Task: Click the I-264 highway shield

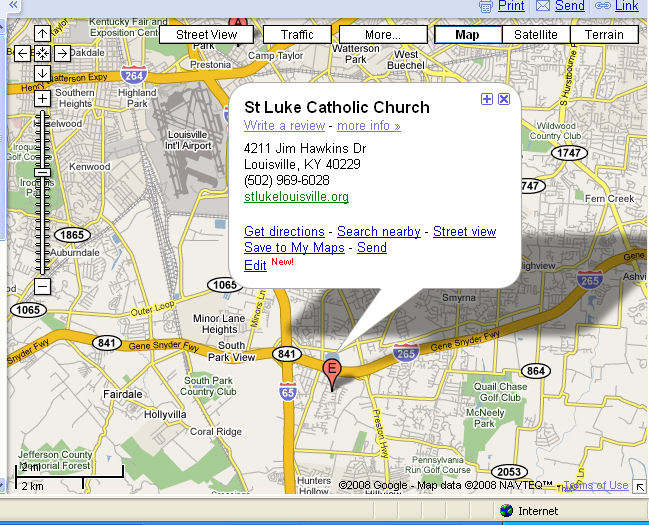Action: click(x=134, y=75)
